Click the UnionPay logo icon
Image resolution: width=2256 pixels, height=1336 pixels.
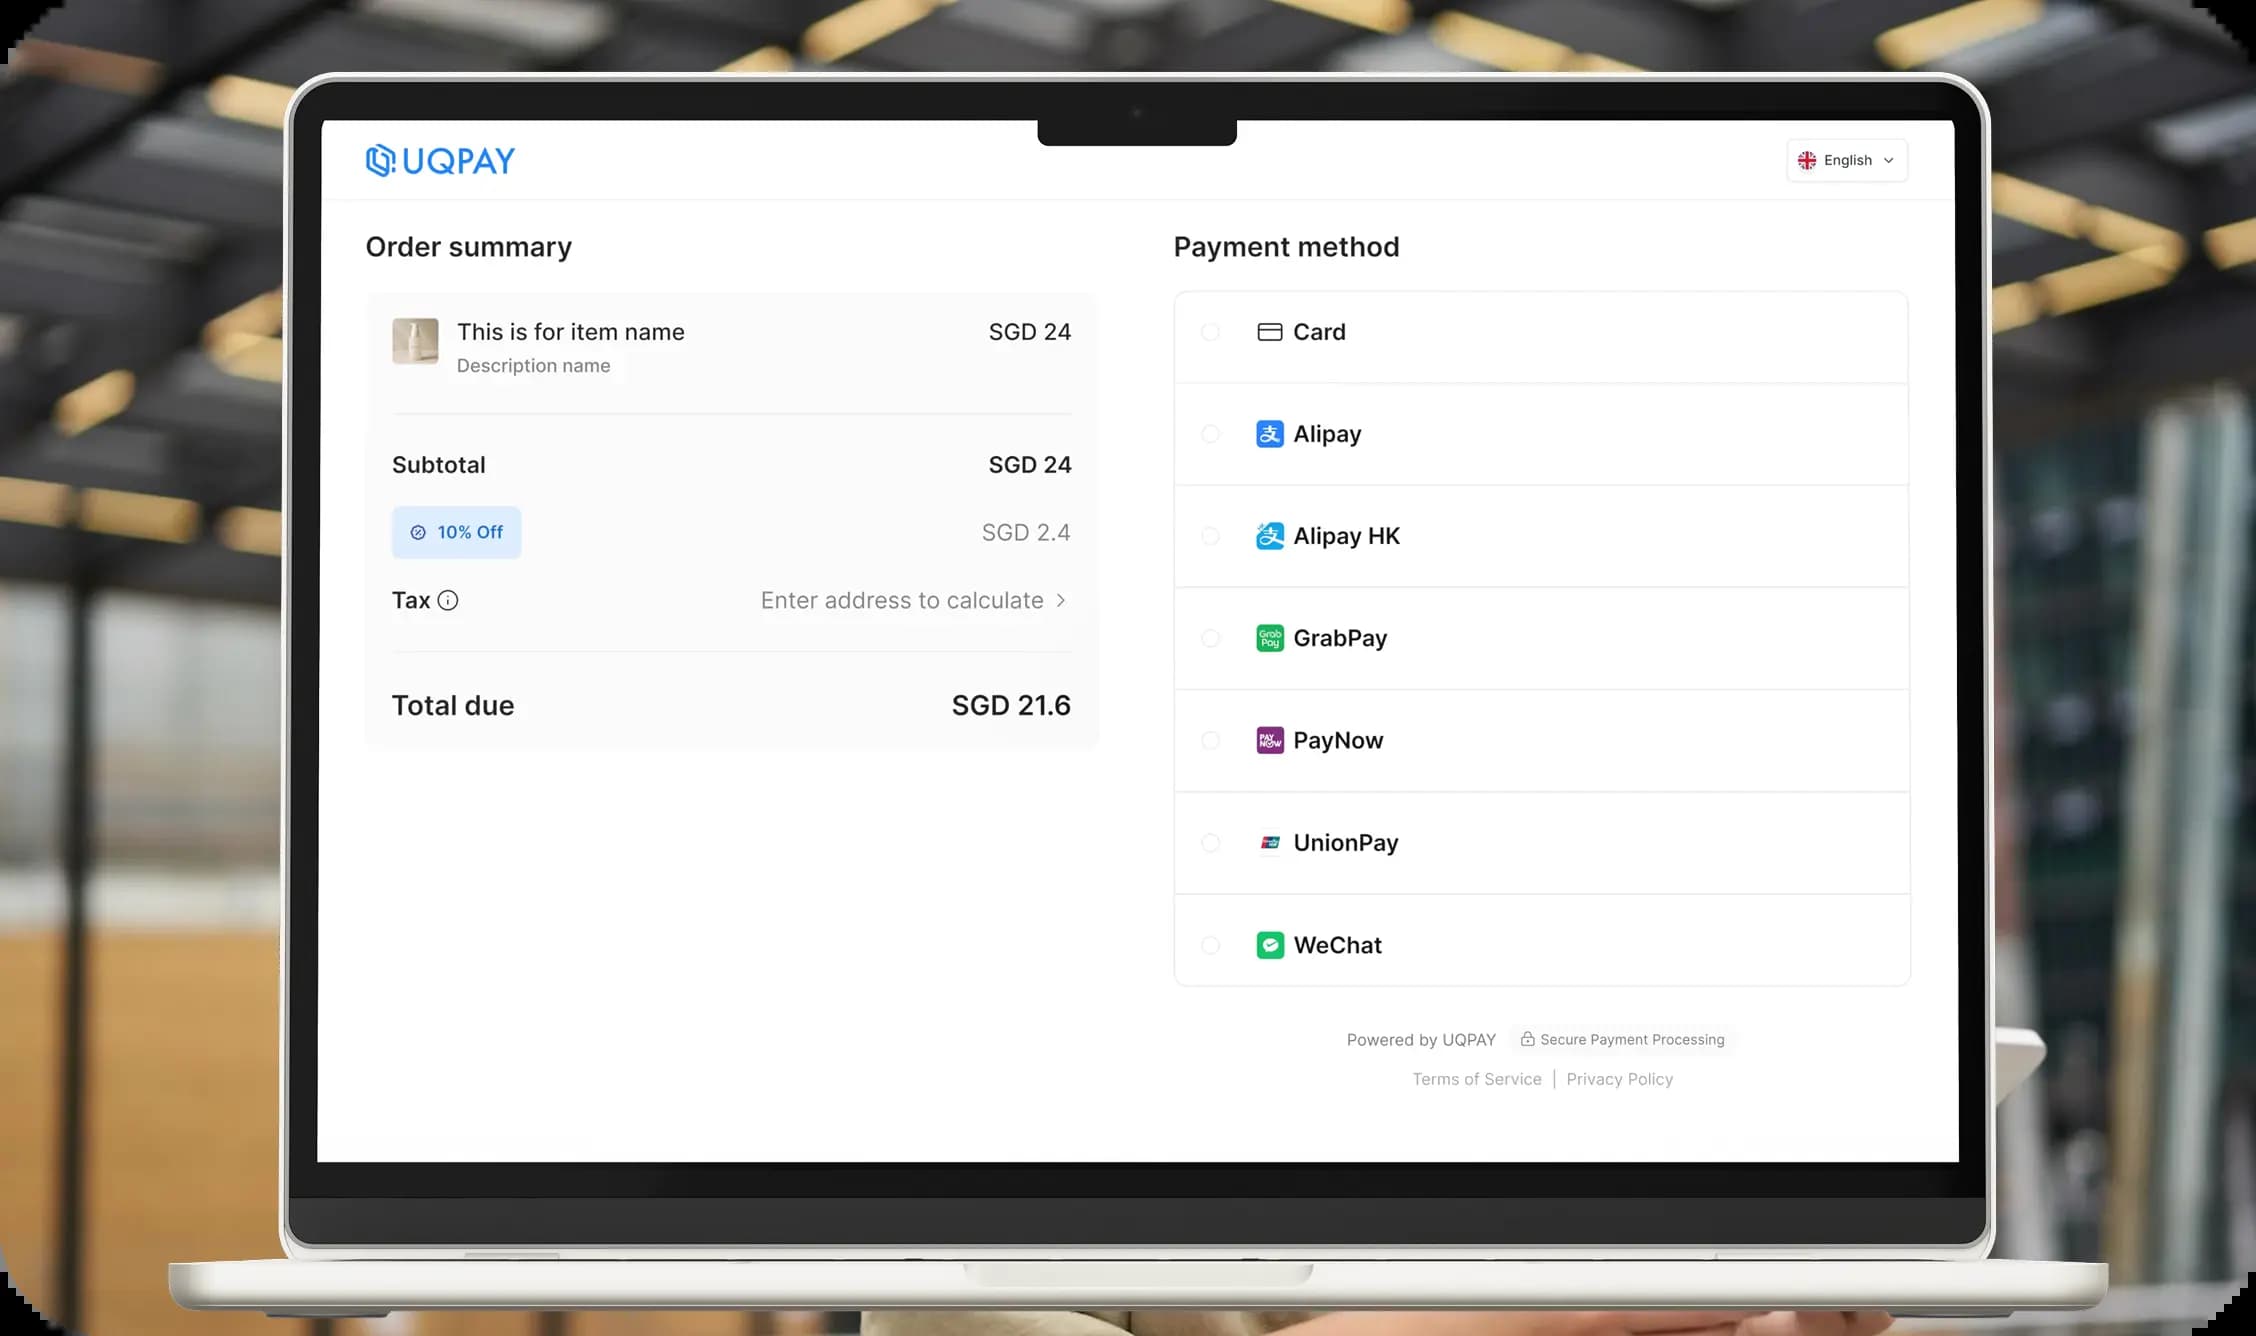click(1269, 843)
